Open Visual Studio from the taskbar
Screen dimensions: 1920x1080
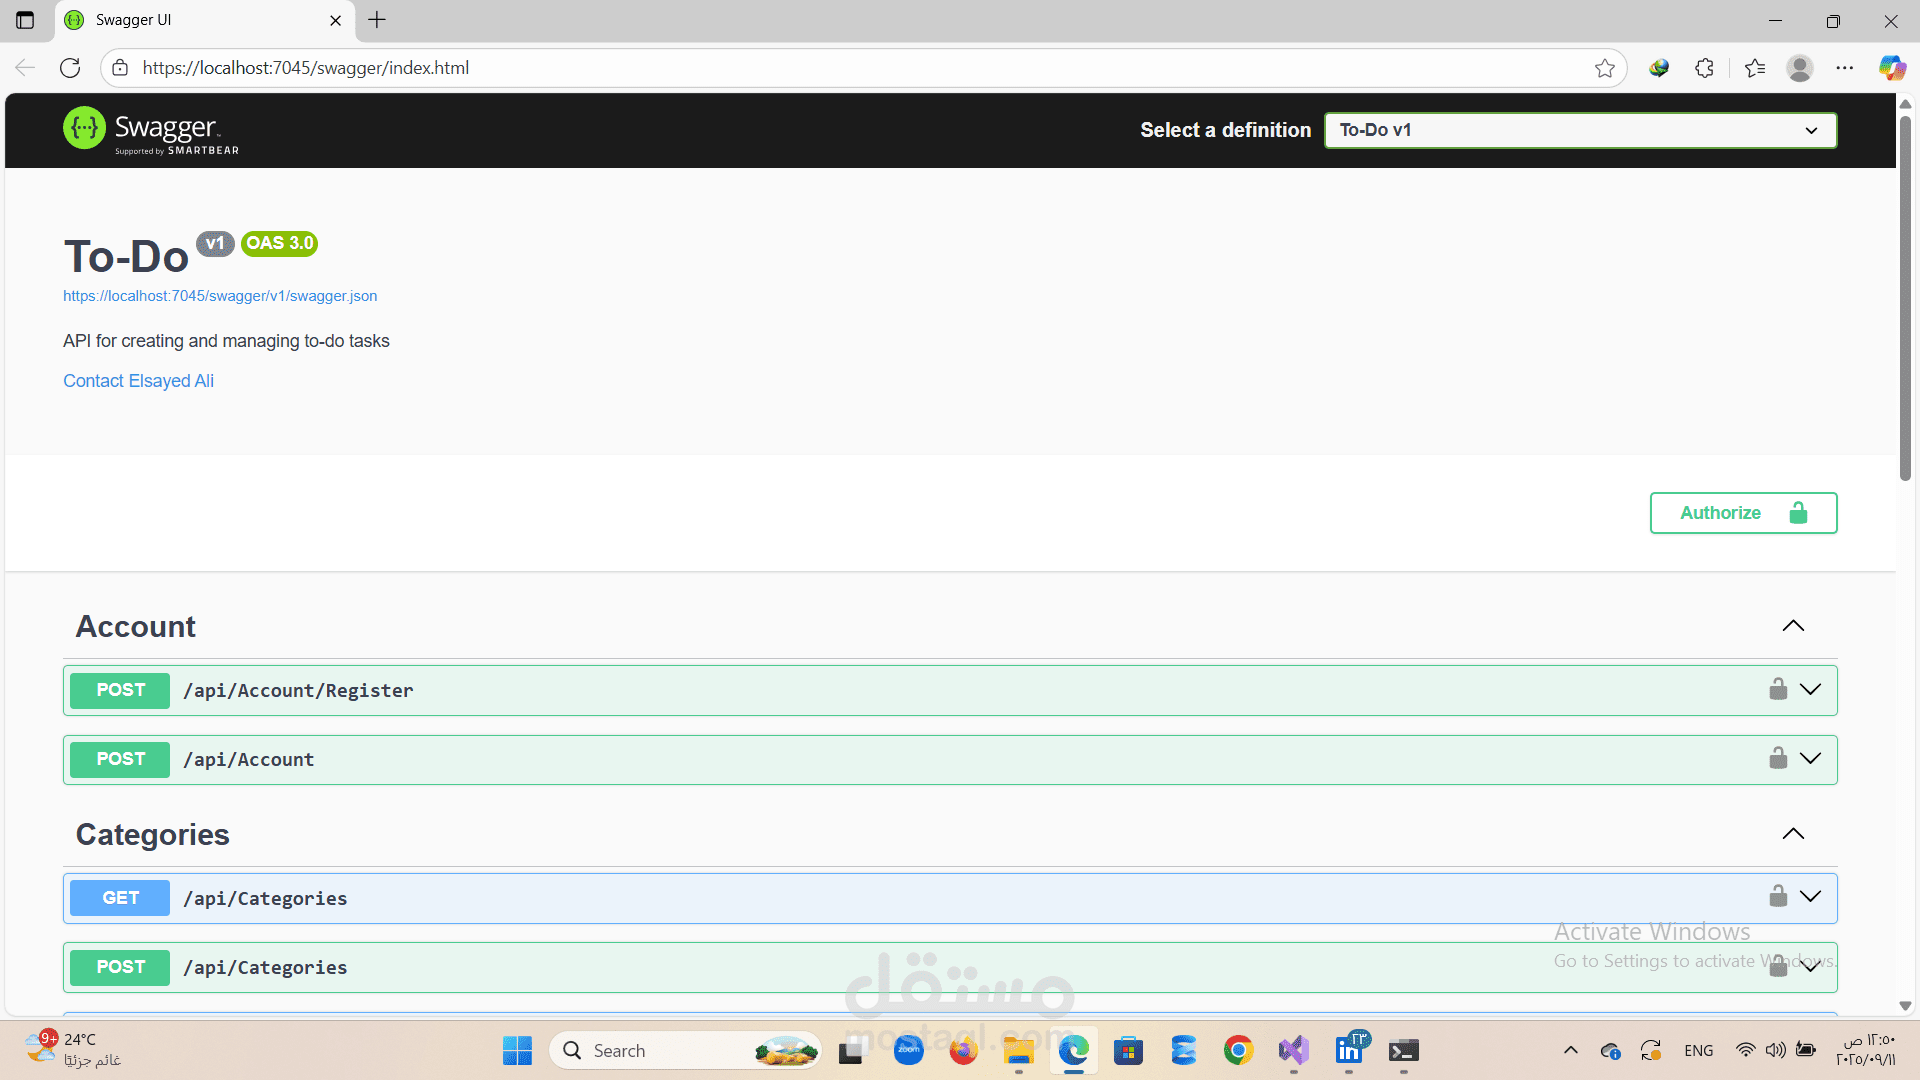coord(1293,1050)
